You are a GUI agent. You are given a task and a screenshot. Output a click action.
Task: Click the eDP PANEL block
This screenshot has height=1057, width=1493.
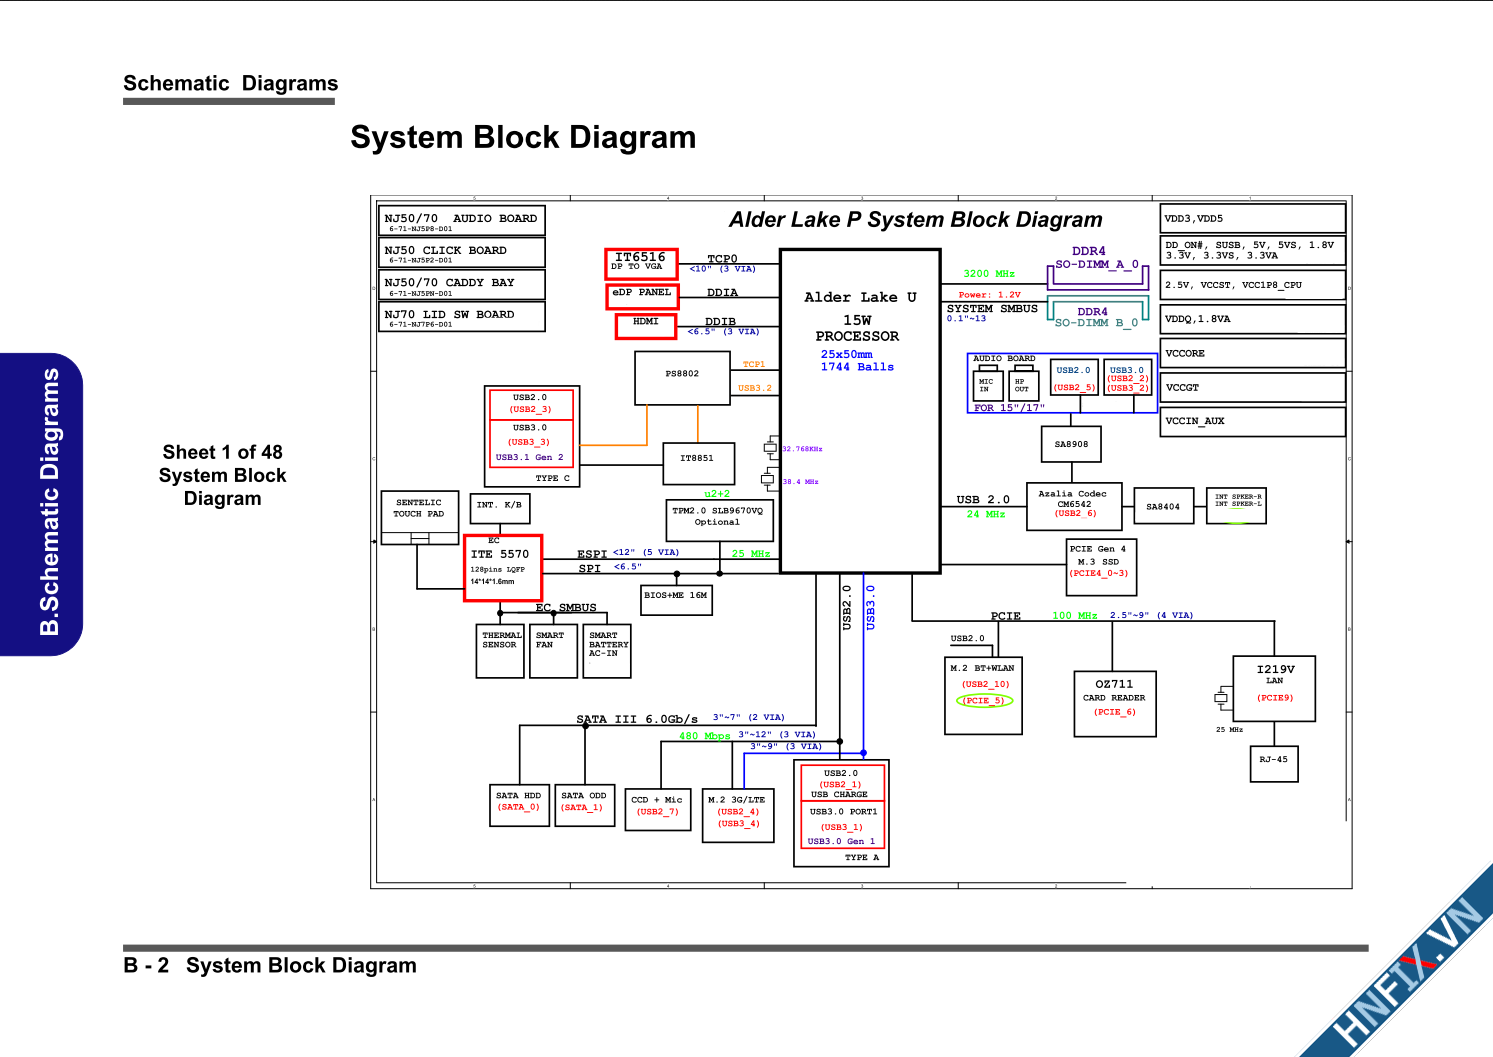click(642, 295)
